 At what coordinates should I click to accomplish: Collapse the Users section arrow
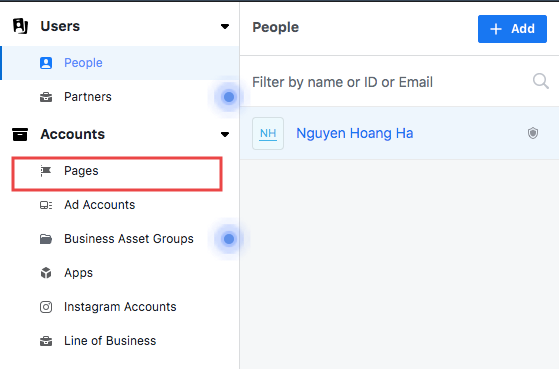225,26
